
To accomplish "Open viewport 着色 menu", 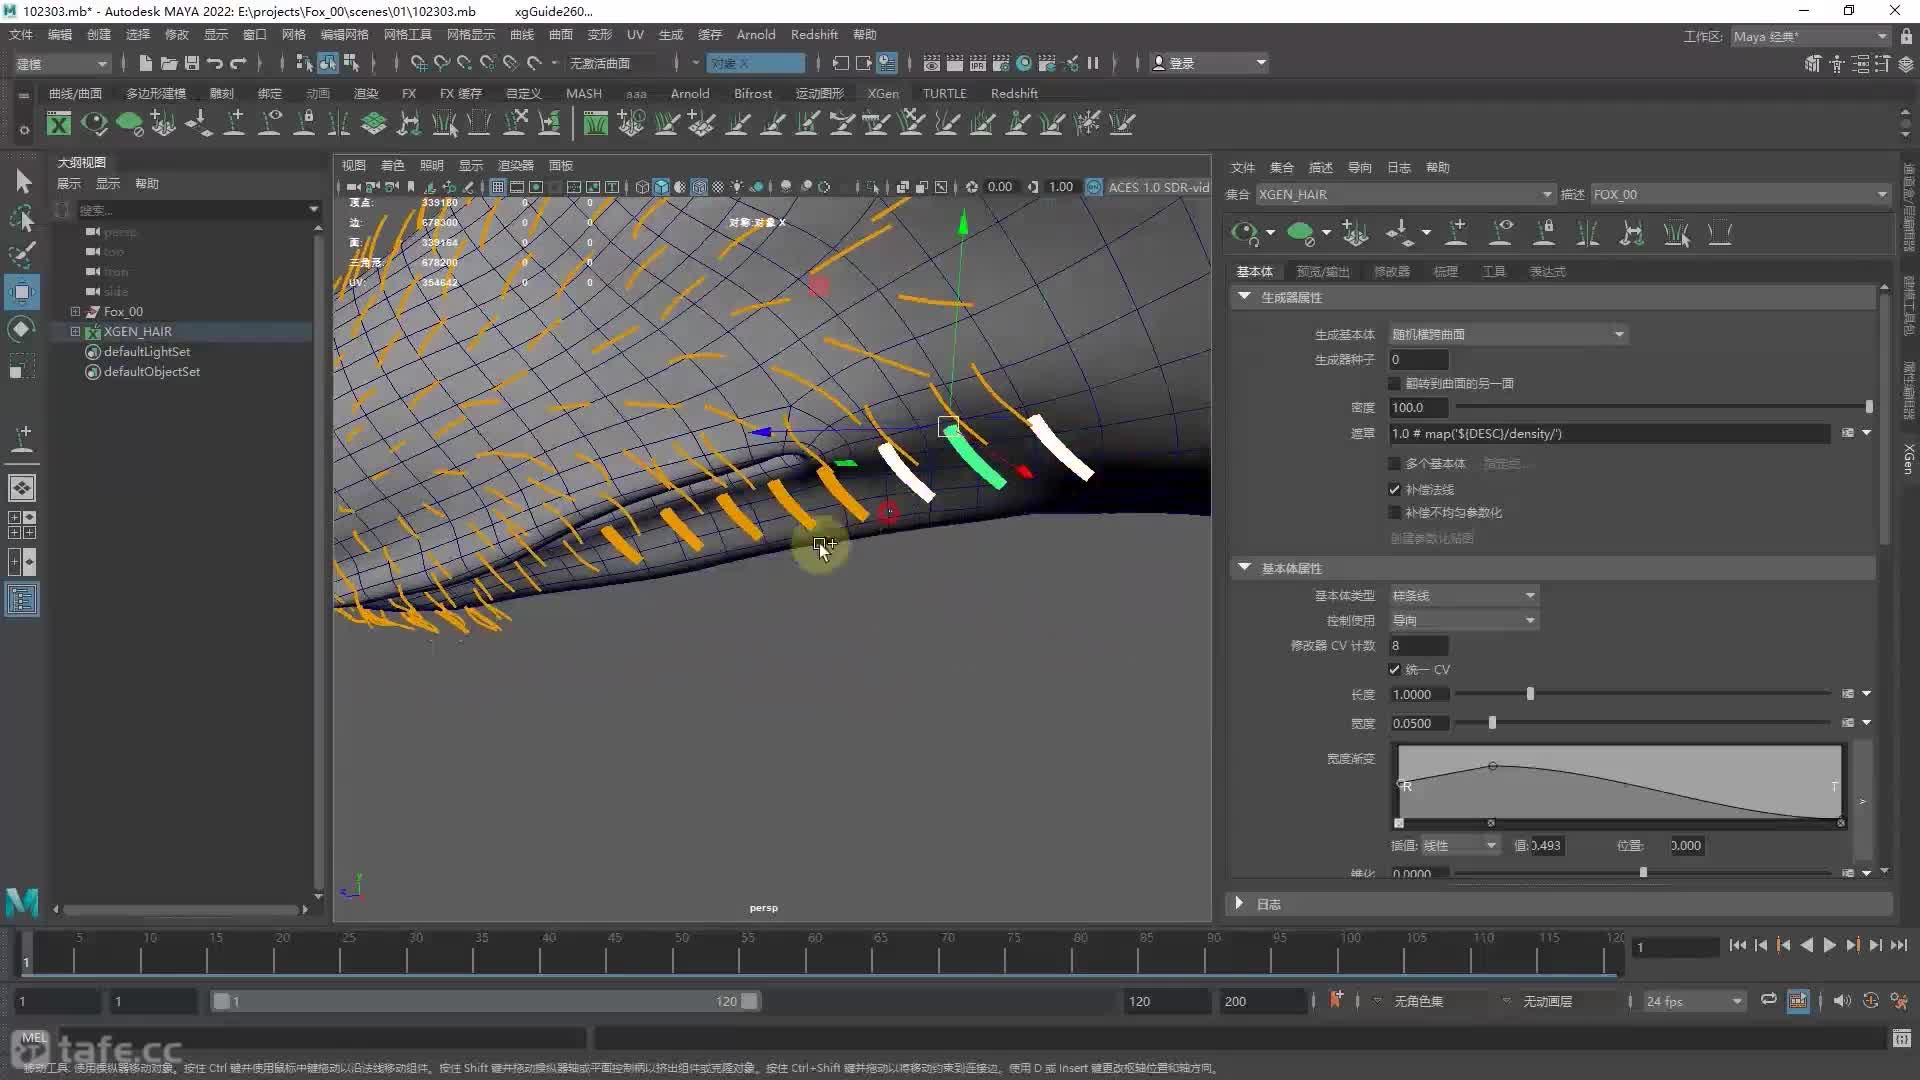I will coord(393,165).
